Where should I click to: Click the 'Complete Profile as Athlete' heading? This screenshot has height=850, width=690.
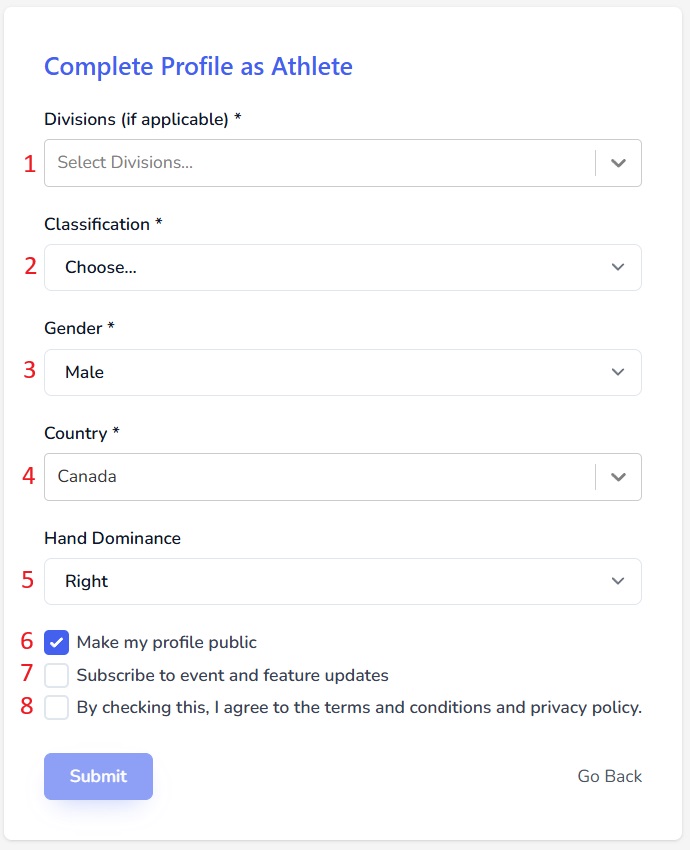pyautogui.click(x=198, y=67)
